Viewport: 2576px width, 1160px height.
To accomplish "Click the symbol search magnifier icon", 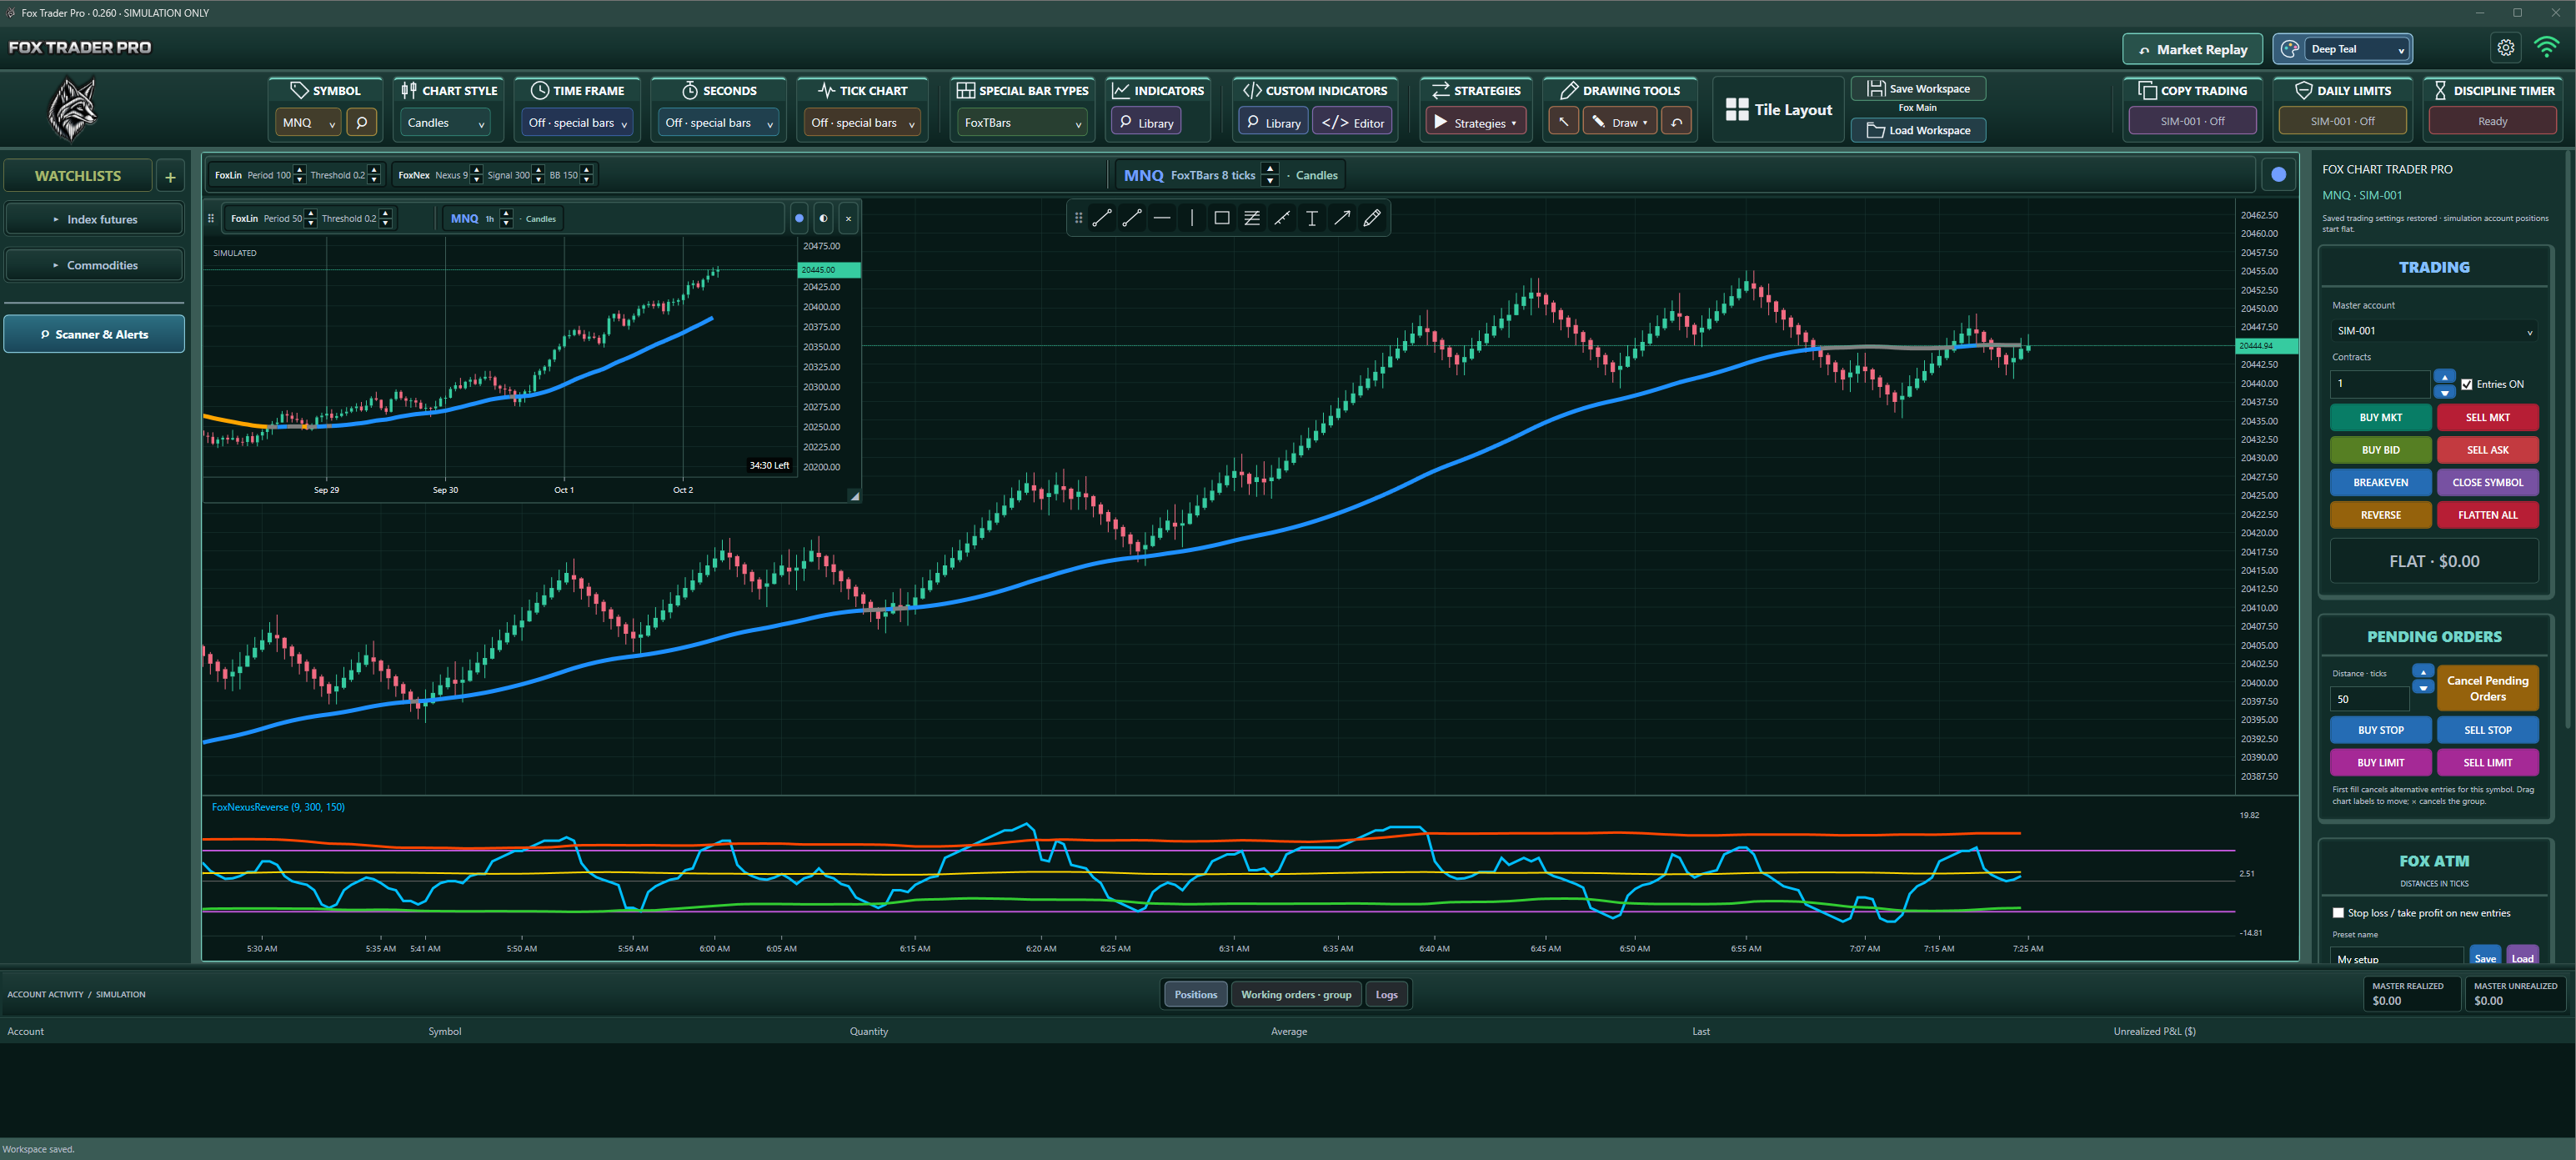I will [362, 122].
